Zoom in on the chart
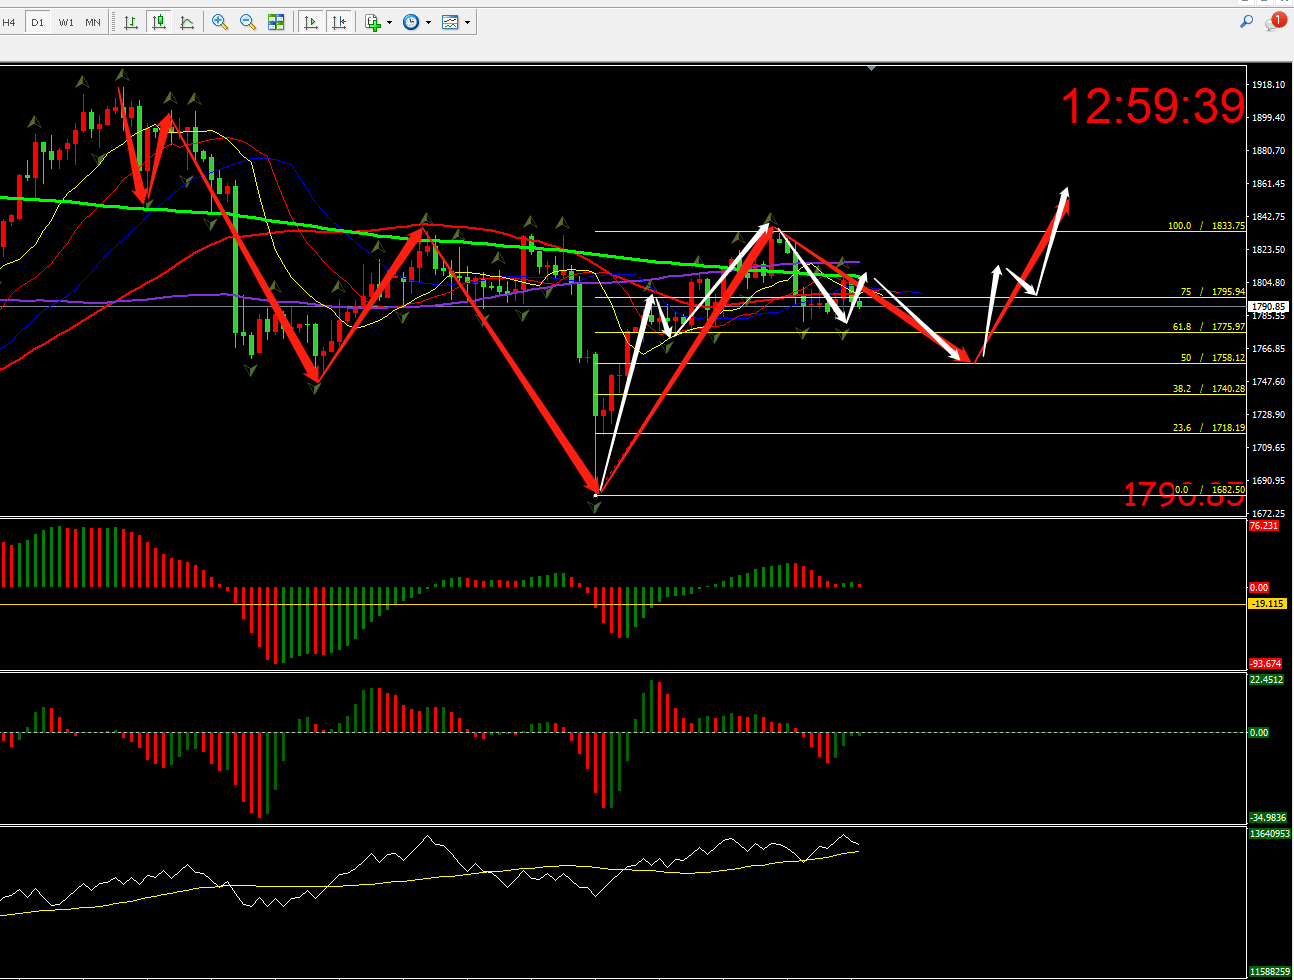Image resolution: width=1294 pixels, height=980 pixels. coord(220,22)
